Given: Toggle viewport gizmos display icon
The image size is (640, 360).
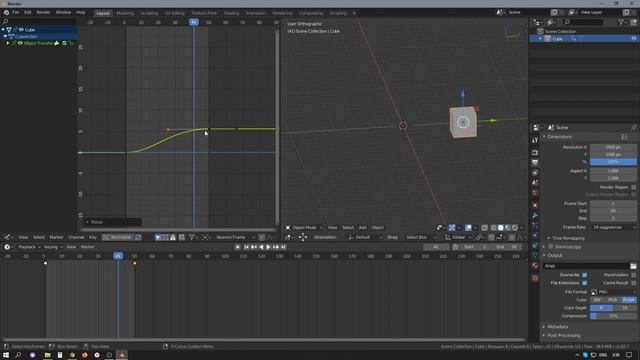Looking at the screenshot, I should click(452, 228).
